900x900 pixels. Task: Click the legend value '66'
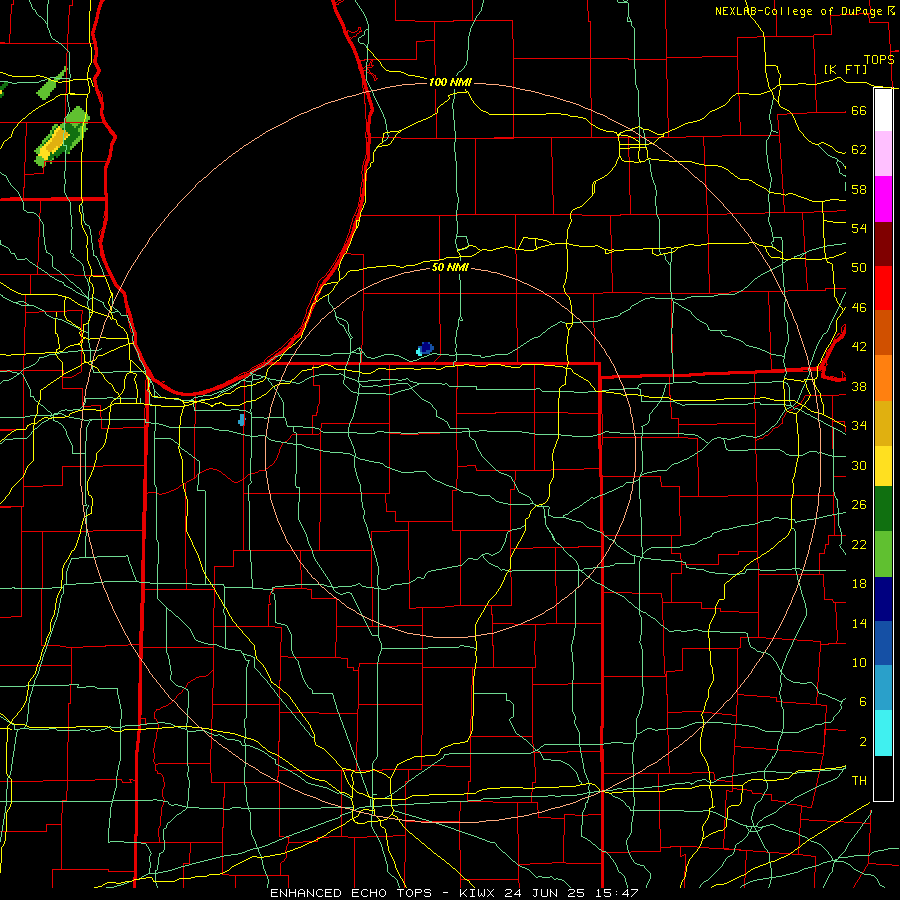(859, 110)
